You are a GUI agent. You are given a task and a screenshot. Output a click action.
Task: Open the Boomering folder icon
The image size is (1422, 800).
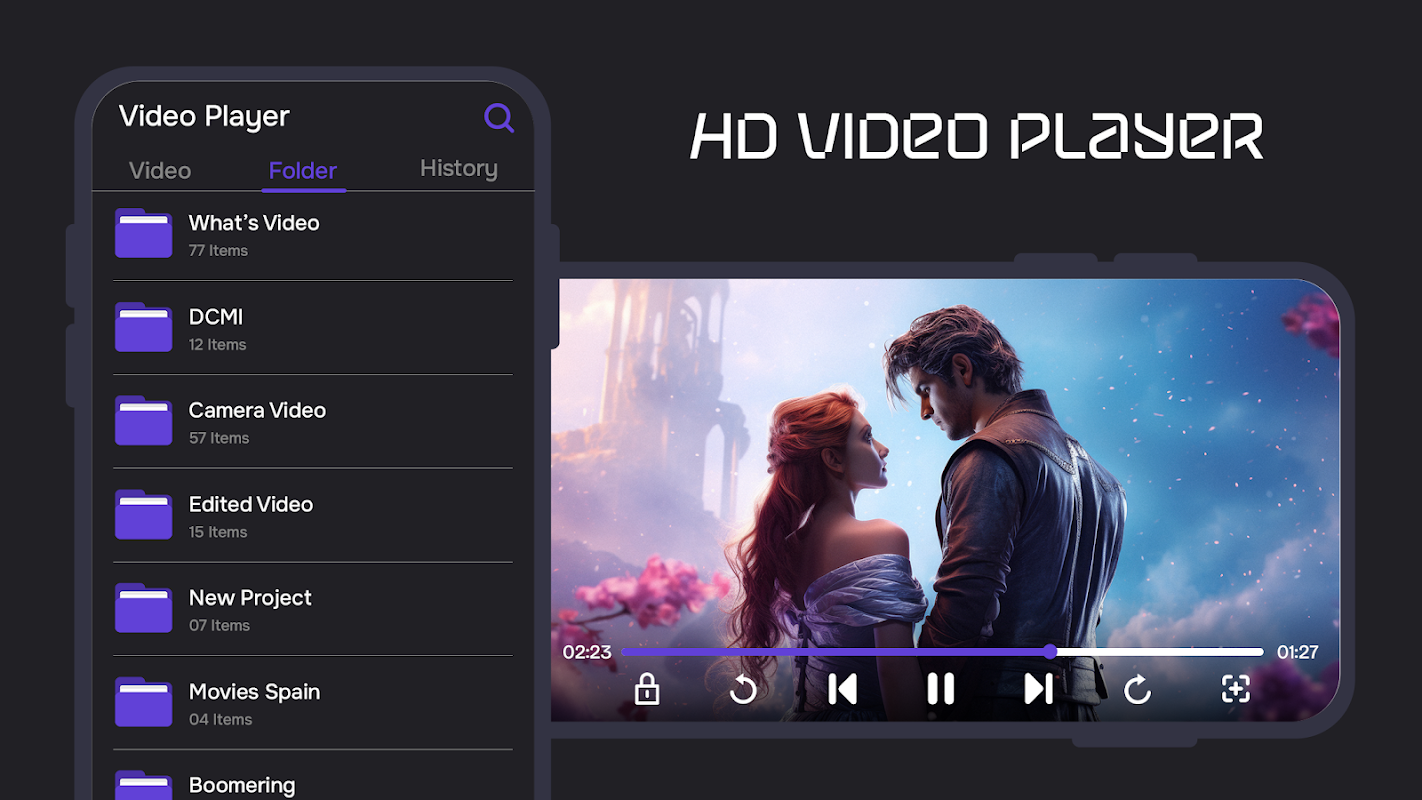[144, 785]
